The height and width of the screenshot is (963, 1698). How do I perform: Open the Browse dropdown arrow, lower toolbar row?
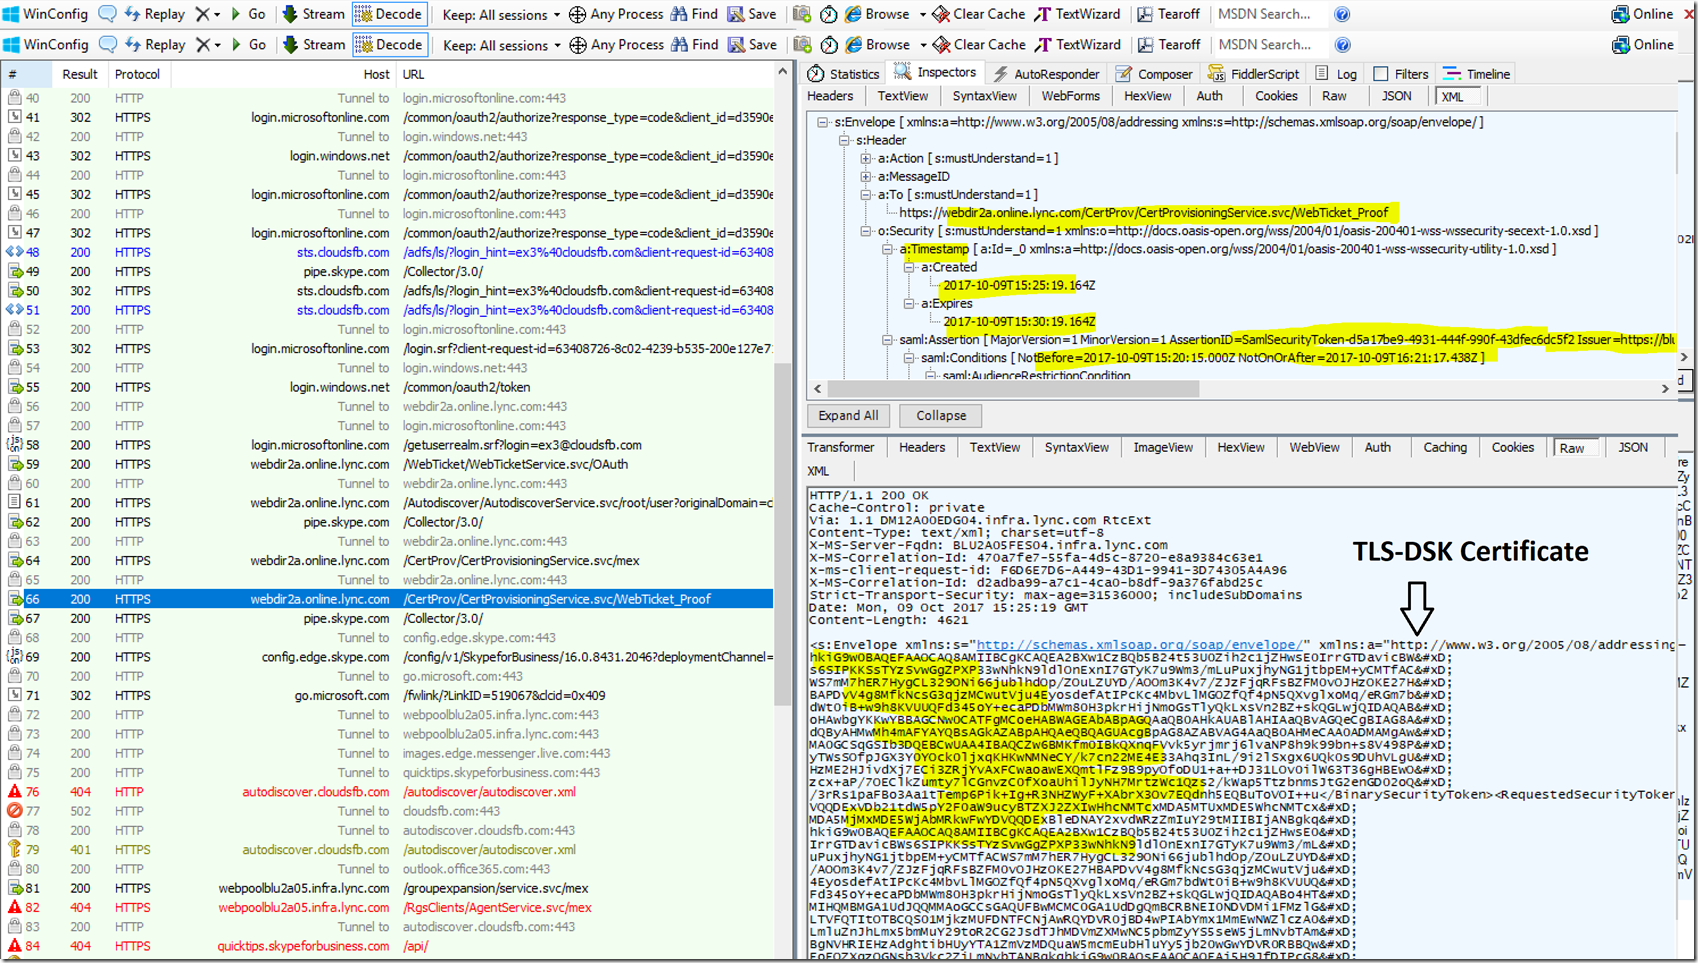921,45
